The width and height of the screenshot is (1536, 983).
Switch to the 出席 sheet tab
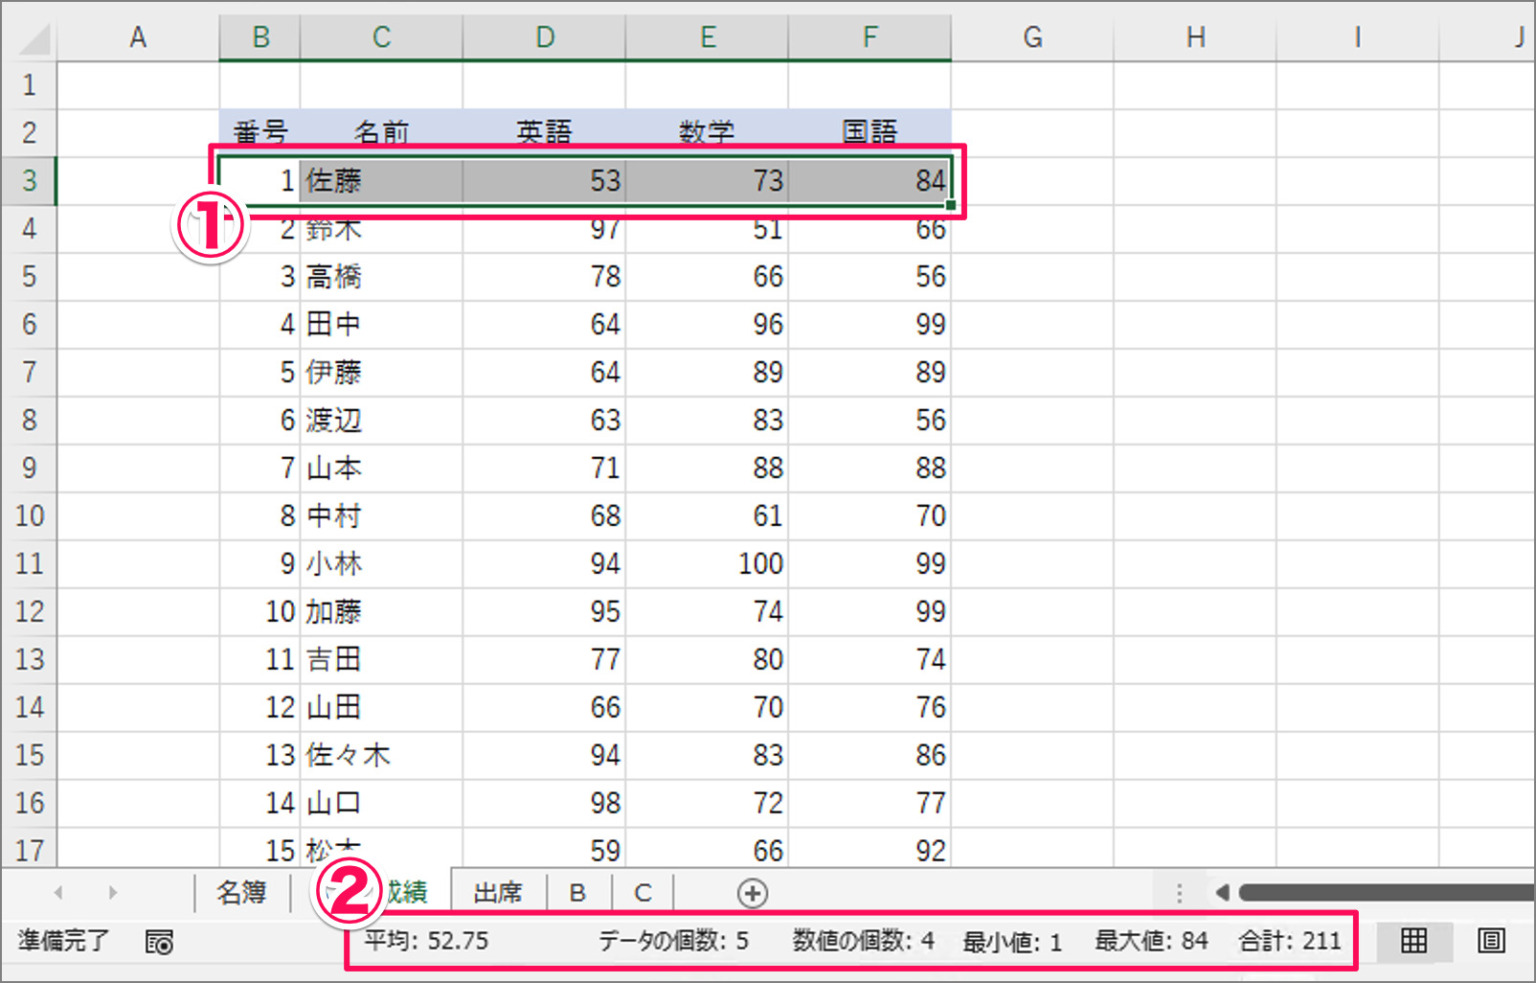pyautogui.click(x=499, y=892)
